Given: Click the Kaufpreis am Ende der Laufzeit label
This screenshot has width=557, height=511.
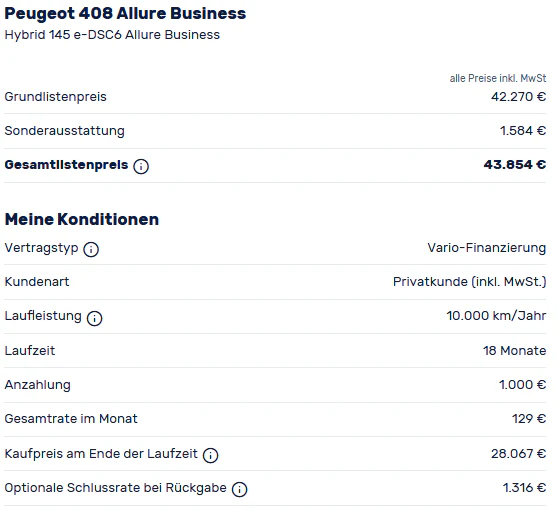Looking at the screenshot, I should click(x=101, y=453).
